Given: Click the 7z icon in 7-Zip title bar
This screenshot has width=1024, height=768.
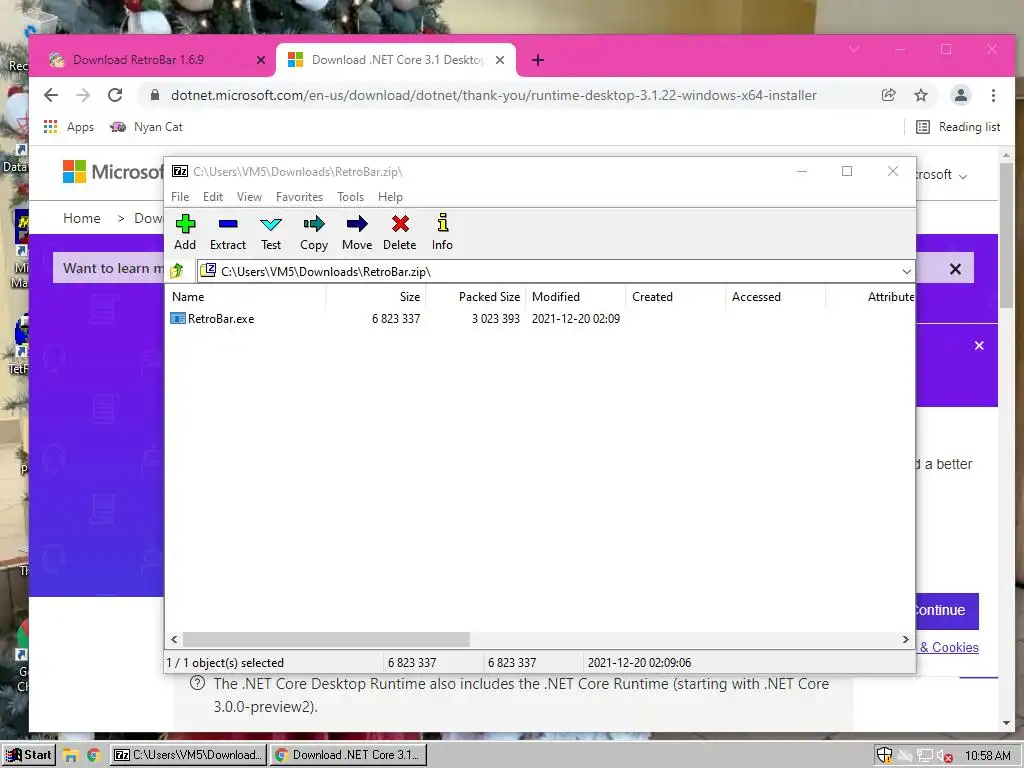Looking at the screenshot, I should click(x=180, y=172).
